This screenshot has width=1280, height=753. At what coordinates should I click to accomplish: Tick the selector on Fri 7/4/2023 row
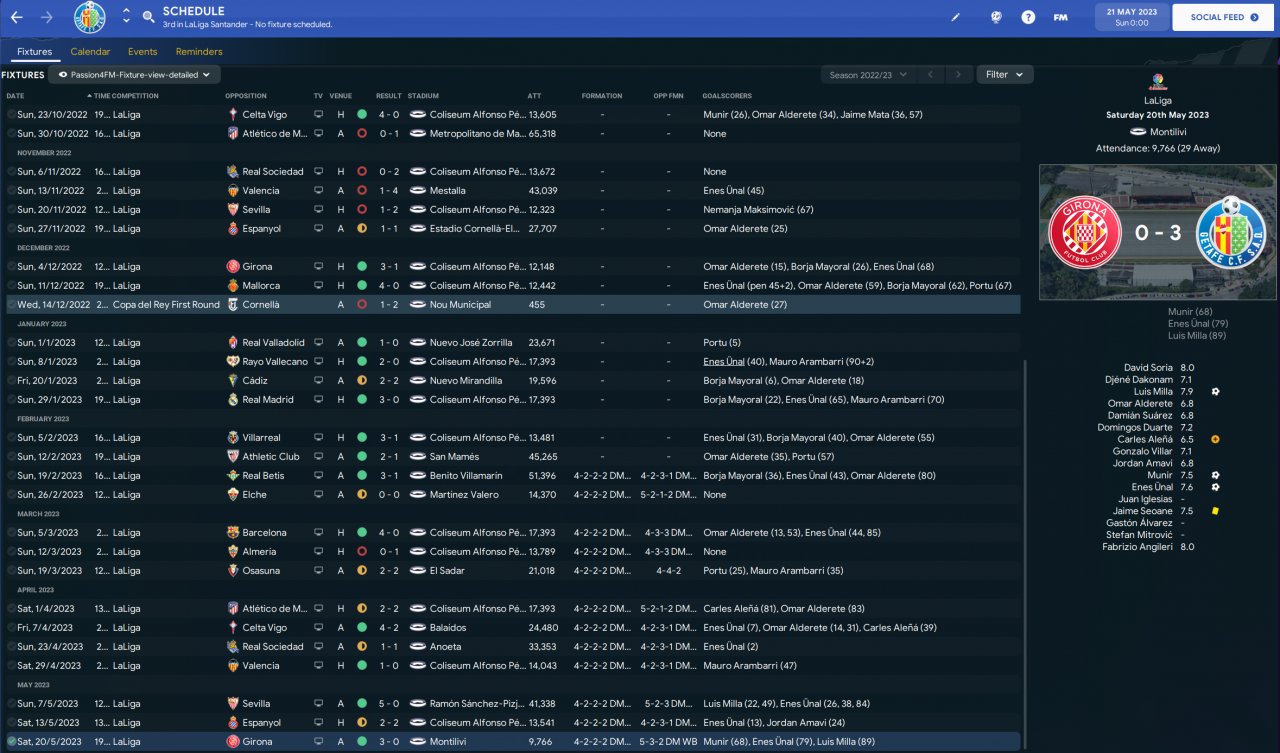point(11,628)
